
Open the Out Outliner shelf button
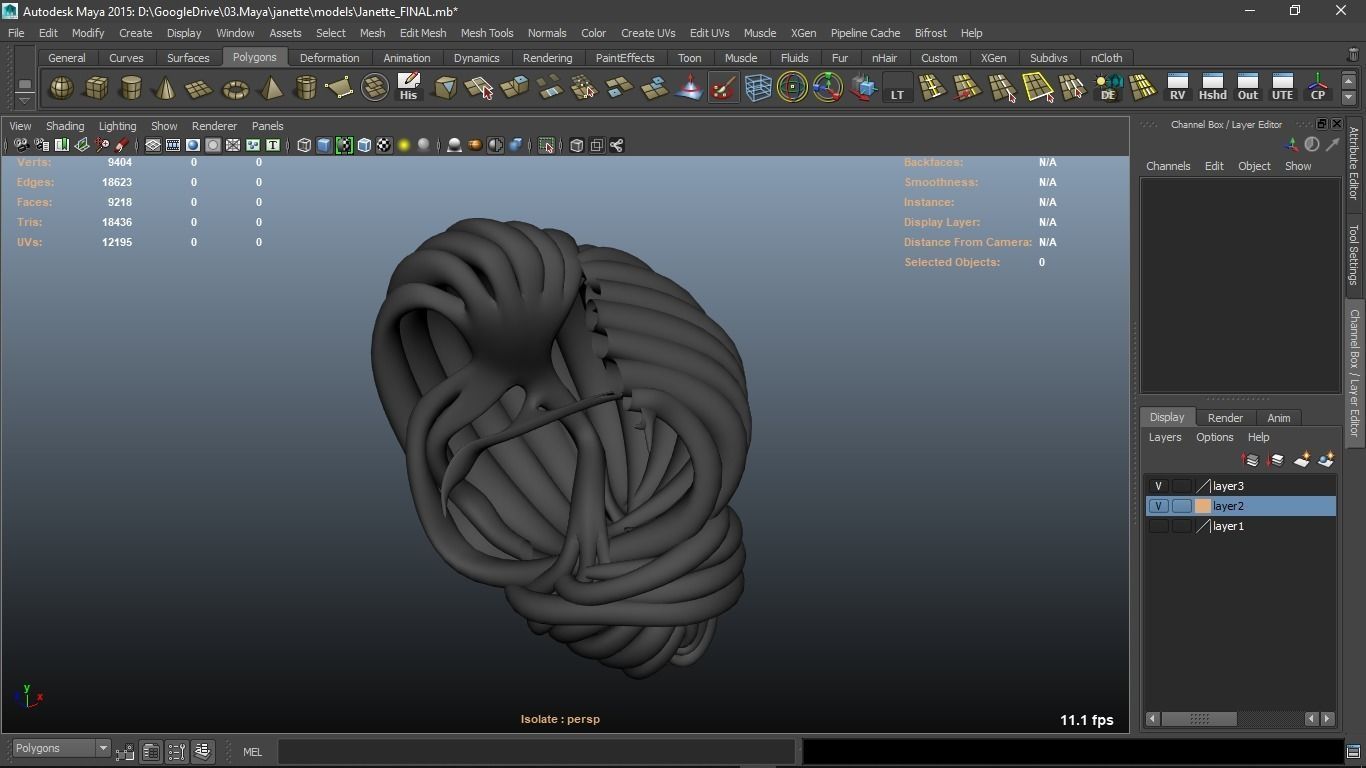(1248, 88)
